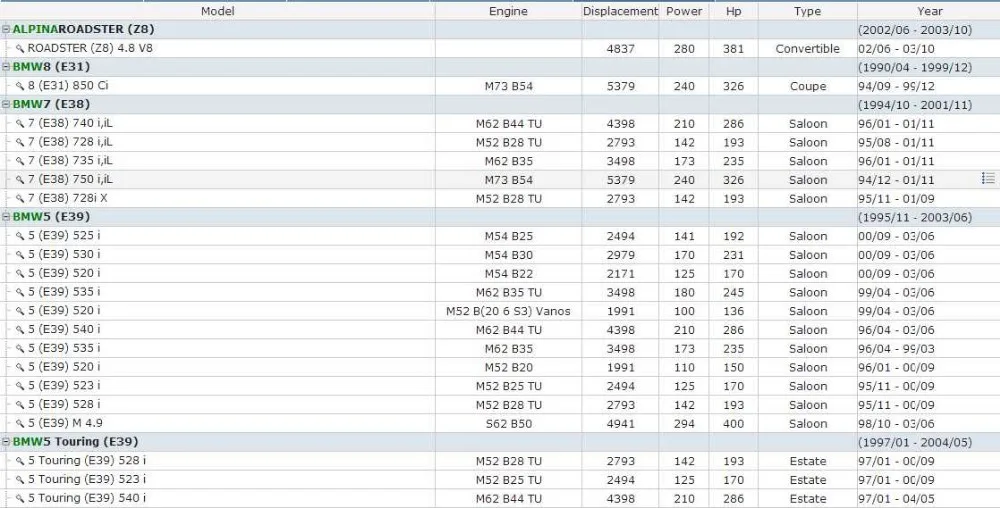This screenshot has width=1000, height=508.
Task: Click power value 294
Action: pyautogui.click(x=684, y=424)
